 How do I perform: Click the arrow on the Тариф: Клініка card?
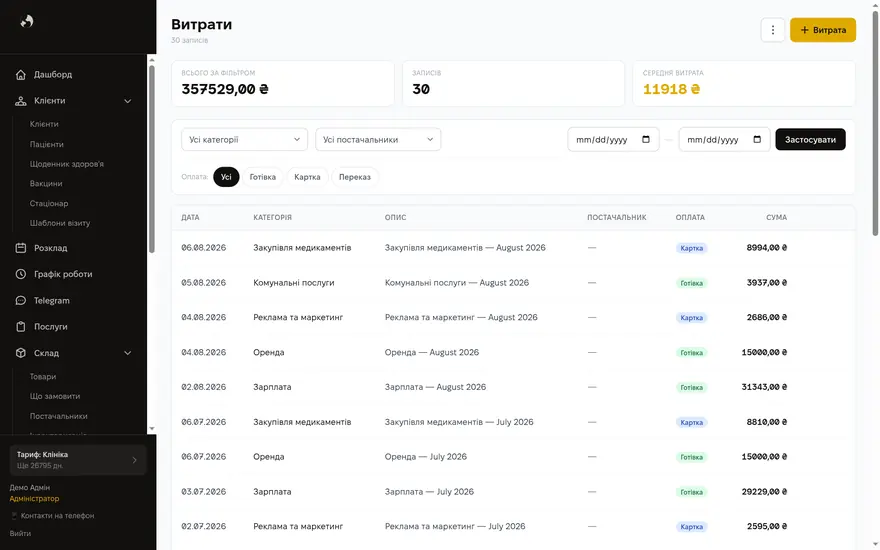tap(135, 460)
